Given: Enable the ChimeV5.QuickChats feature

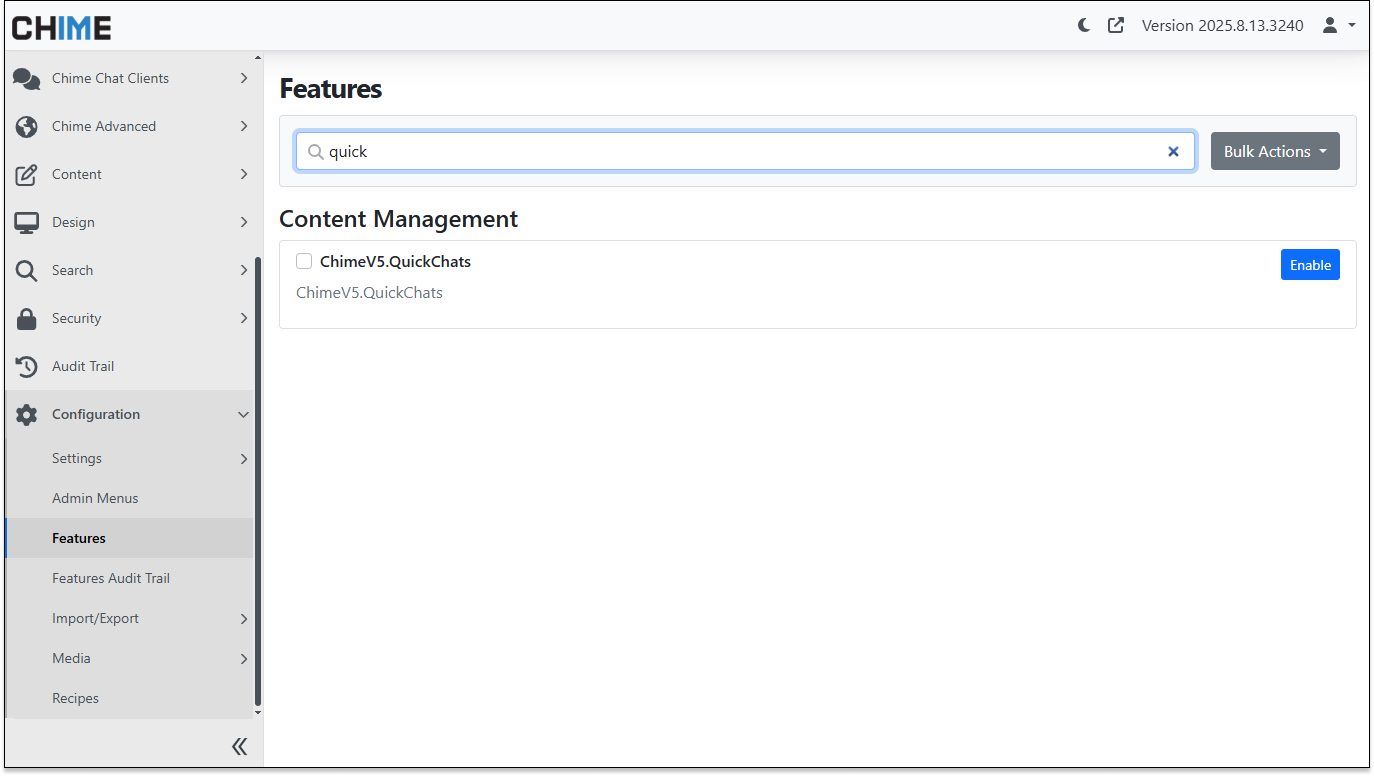Looking at the screenshot, I should coord(1310,265).
